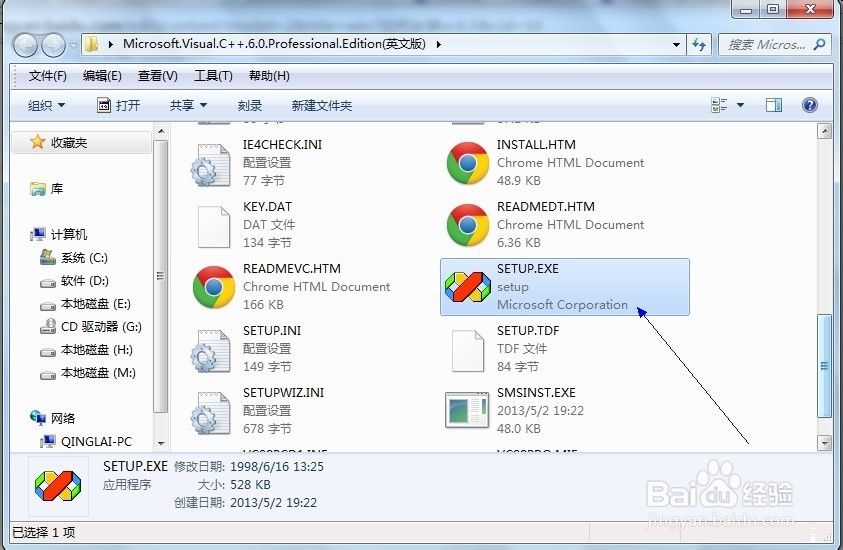This screenshot has height=550, width=843.
Task: Click SETUP.EXE icon in details pane
Action: point(58,485)
